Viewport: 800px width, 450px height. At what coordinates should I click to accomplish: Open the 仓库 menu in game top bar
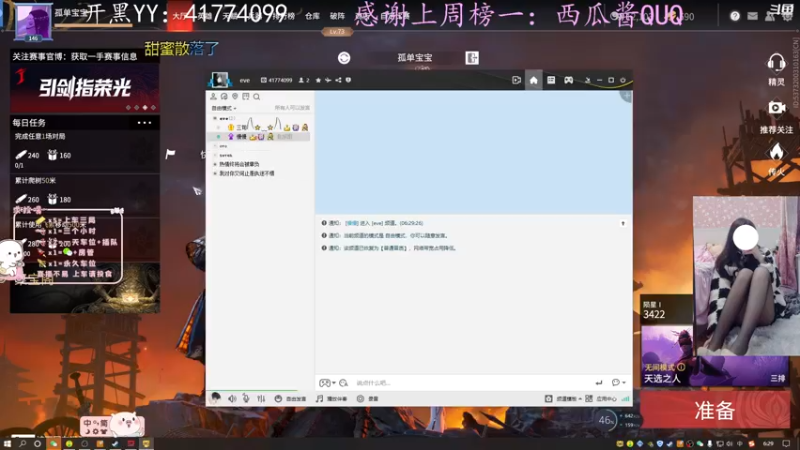pyautogui.click(x=312, y=16)
